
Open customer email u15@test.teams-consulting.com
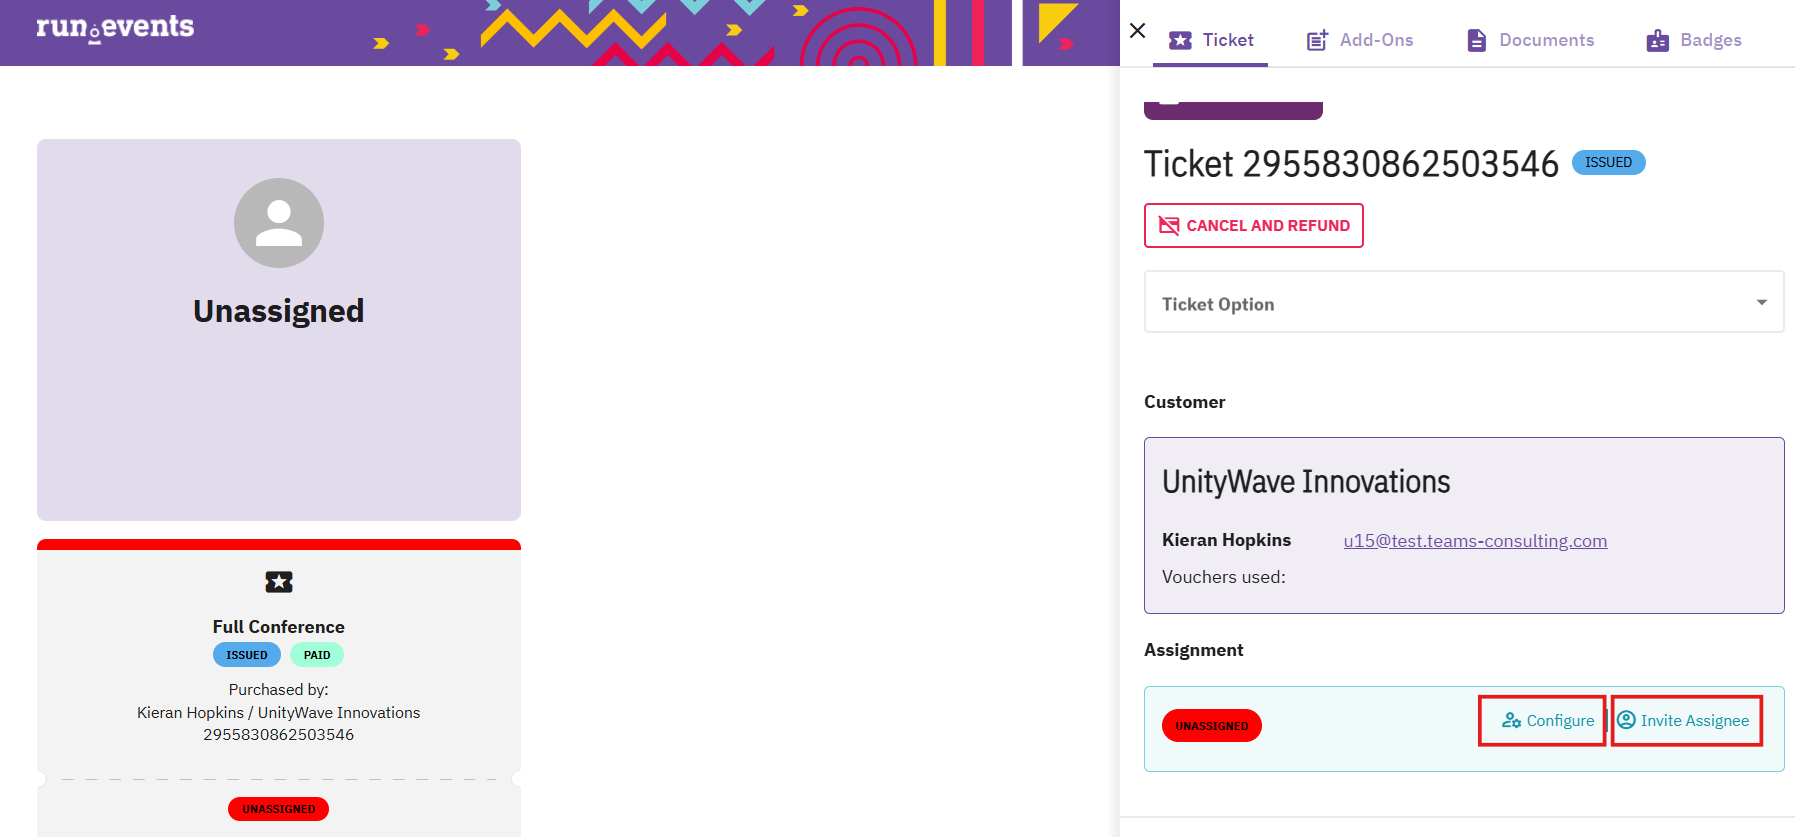1475,541
